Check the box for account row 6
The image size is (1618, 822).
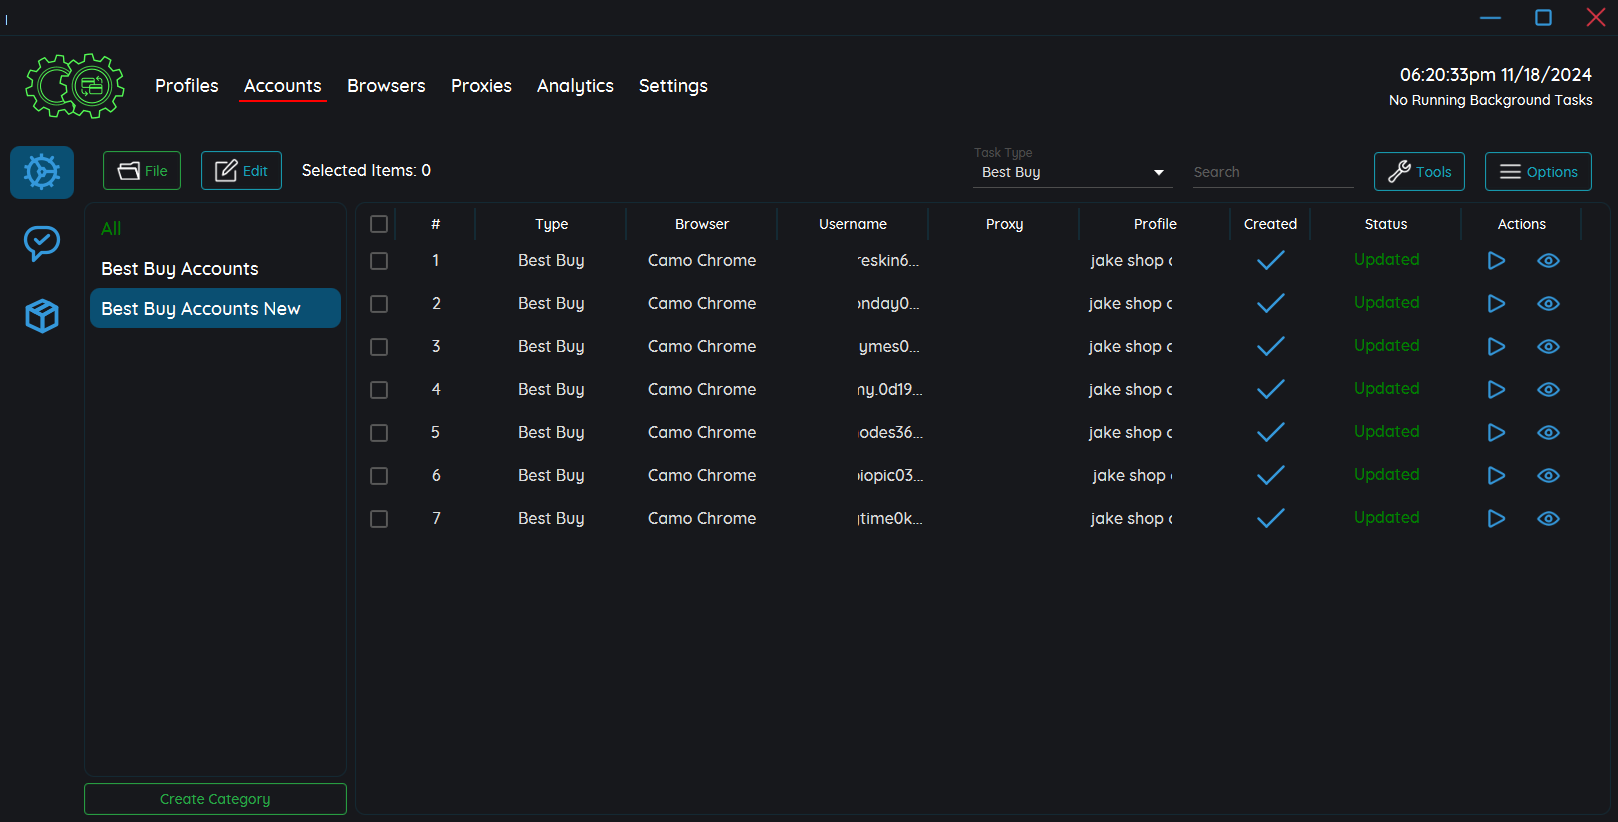(379, 476)
